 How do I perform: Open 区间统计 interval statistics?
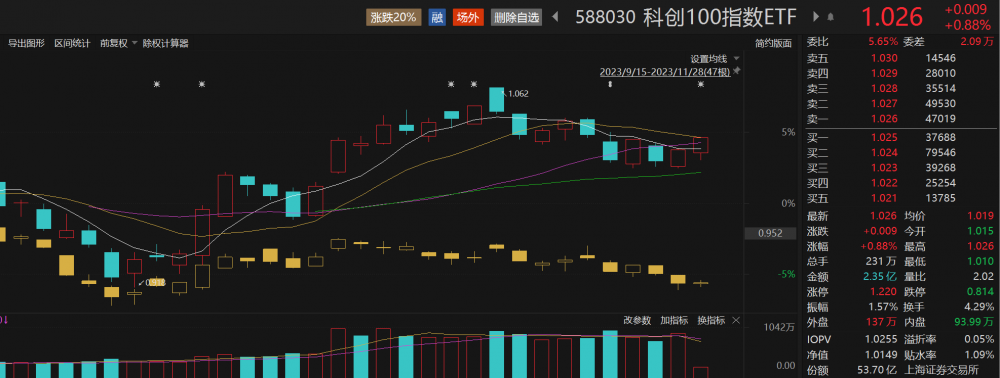click(x=72, y=43)
